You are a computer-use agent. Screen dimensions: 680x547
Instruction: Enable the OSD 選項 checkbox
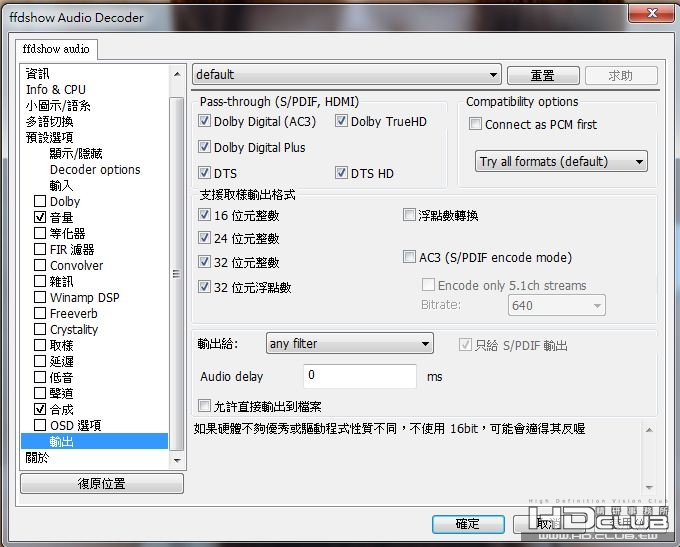[x=40, y=425]
